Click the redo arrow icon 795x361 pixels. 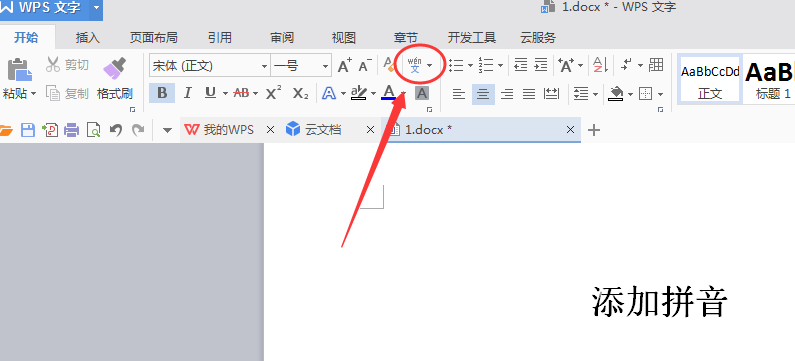point(137,130)
